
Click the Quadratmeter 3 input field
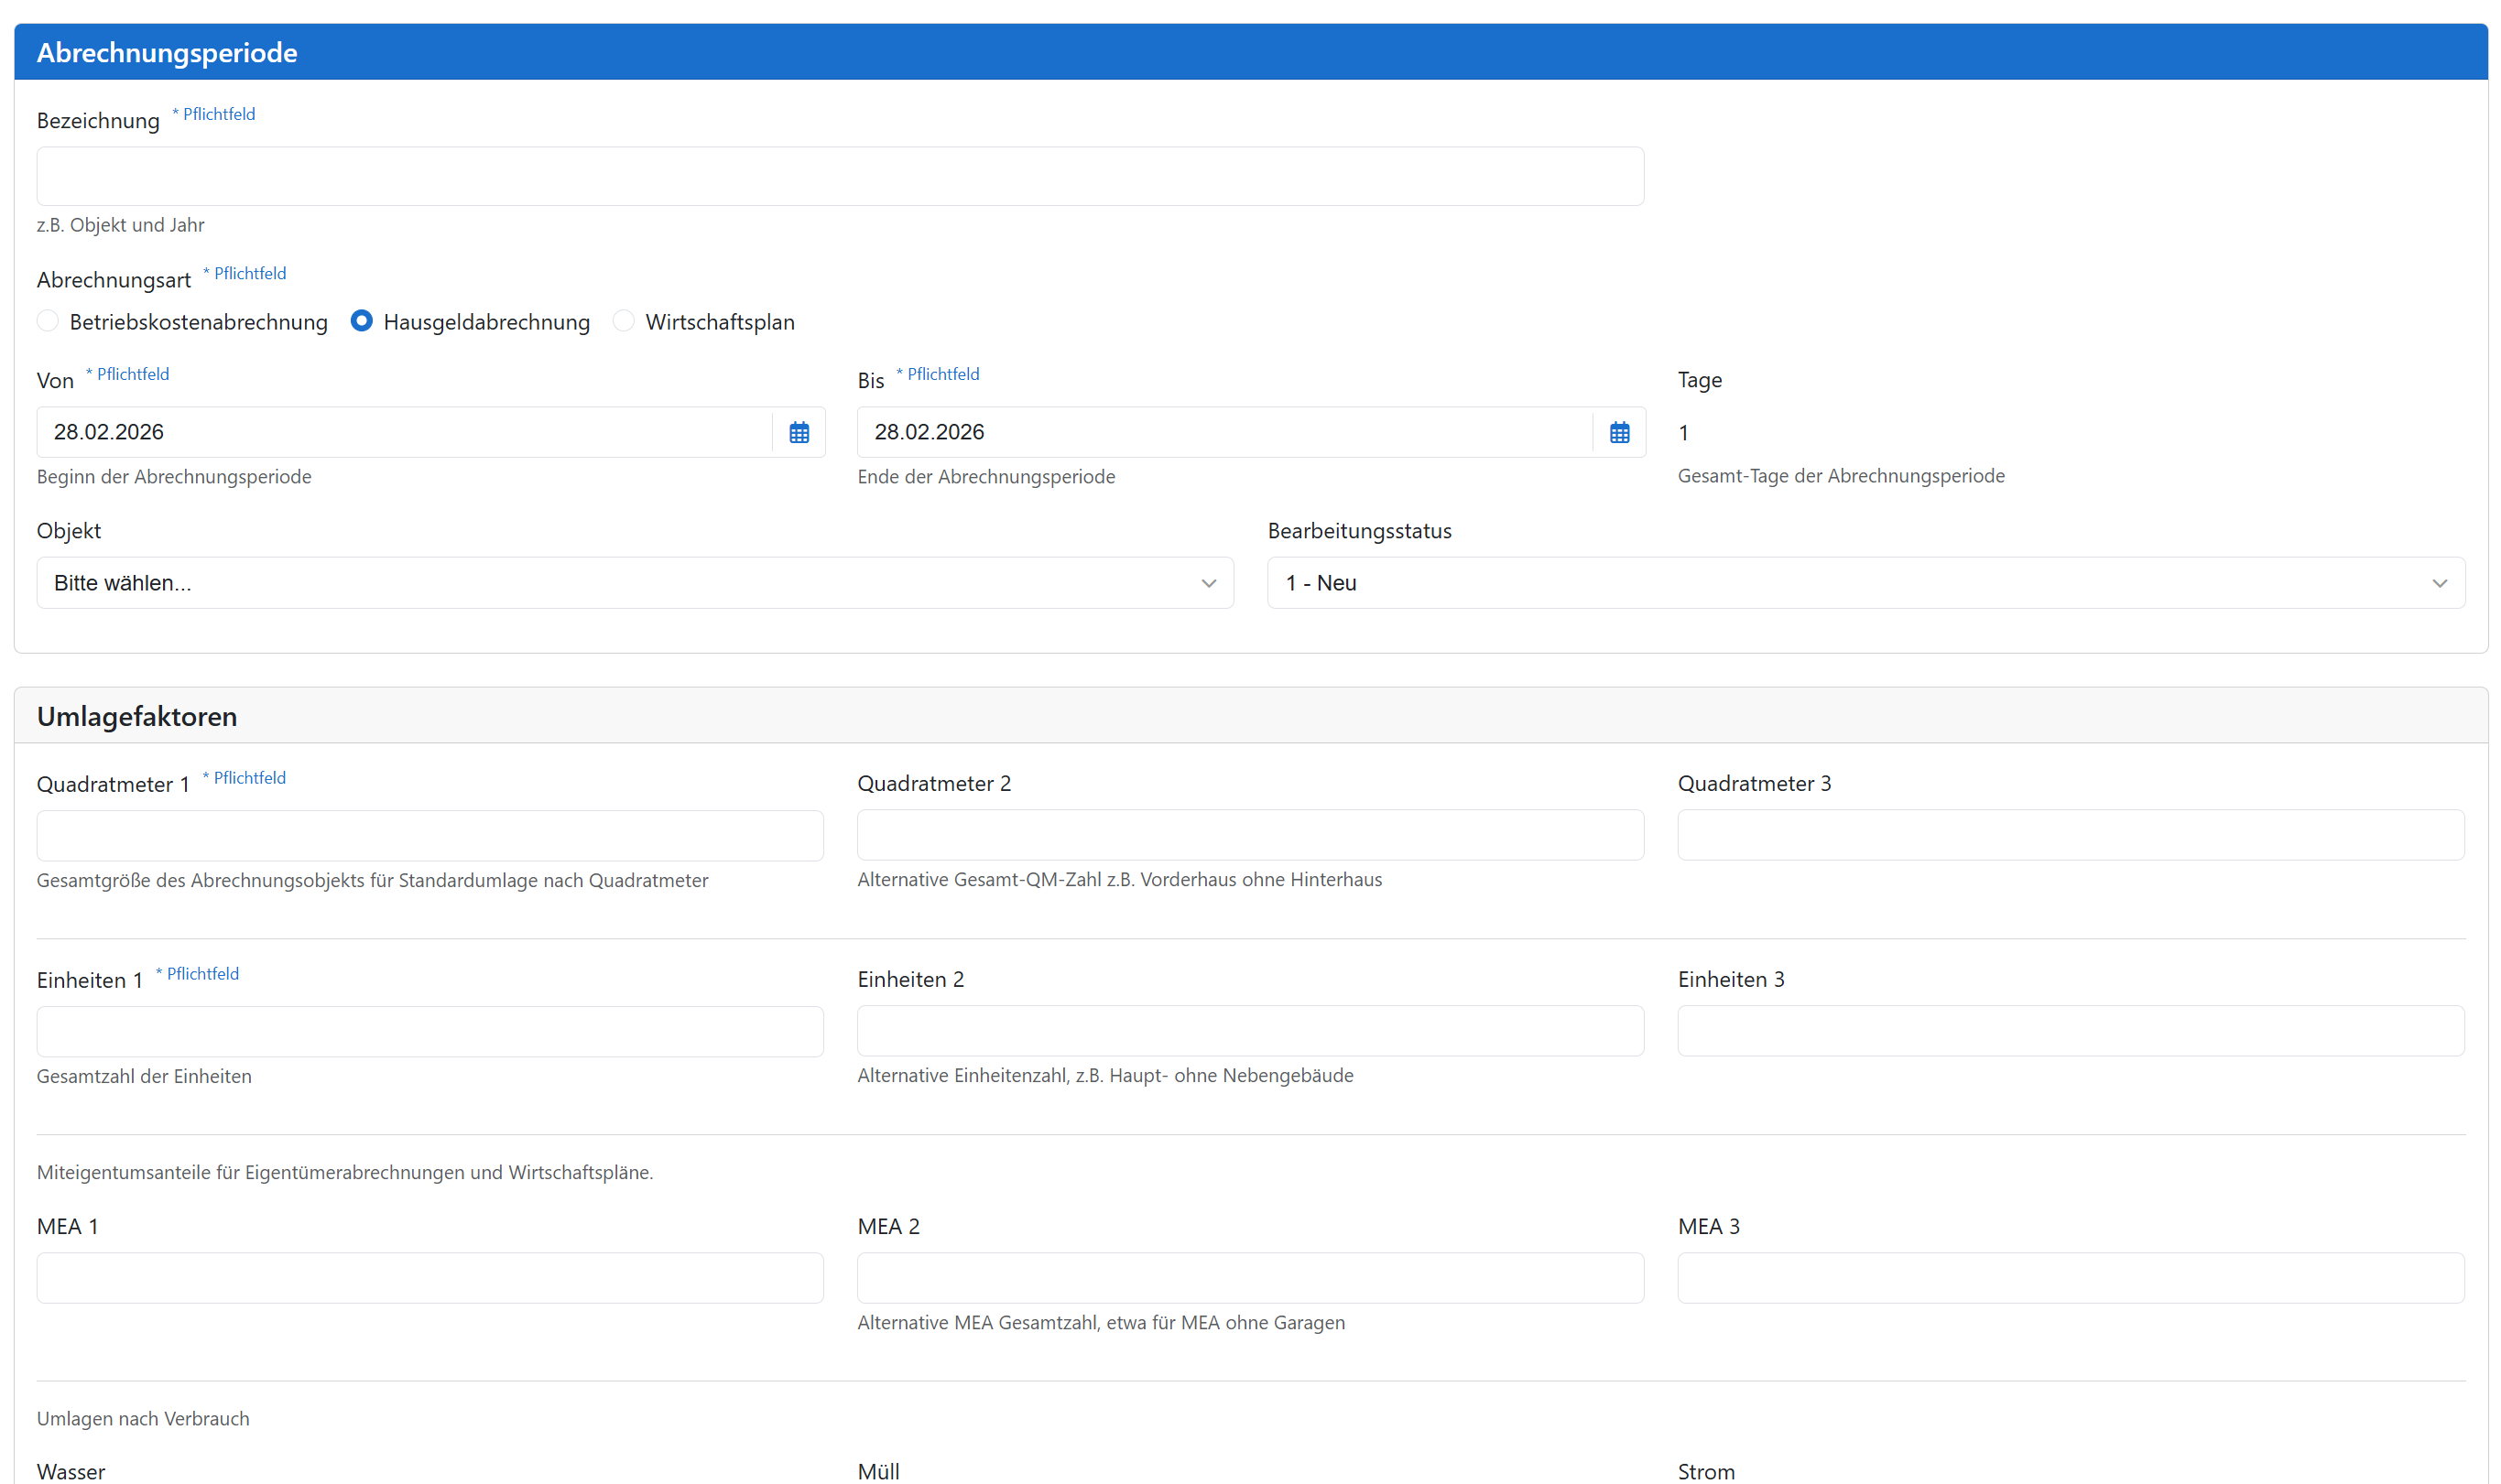2070,835
